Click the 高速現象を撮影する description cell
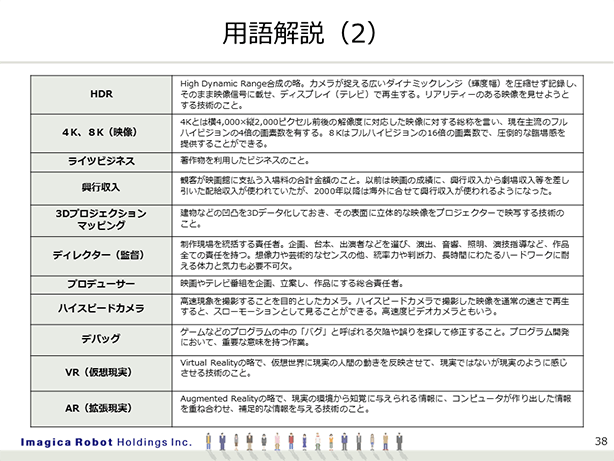Image resolution: width=614 pixels, height=461 pixels. 378,309
